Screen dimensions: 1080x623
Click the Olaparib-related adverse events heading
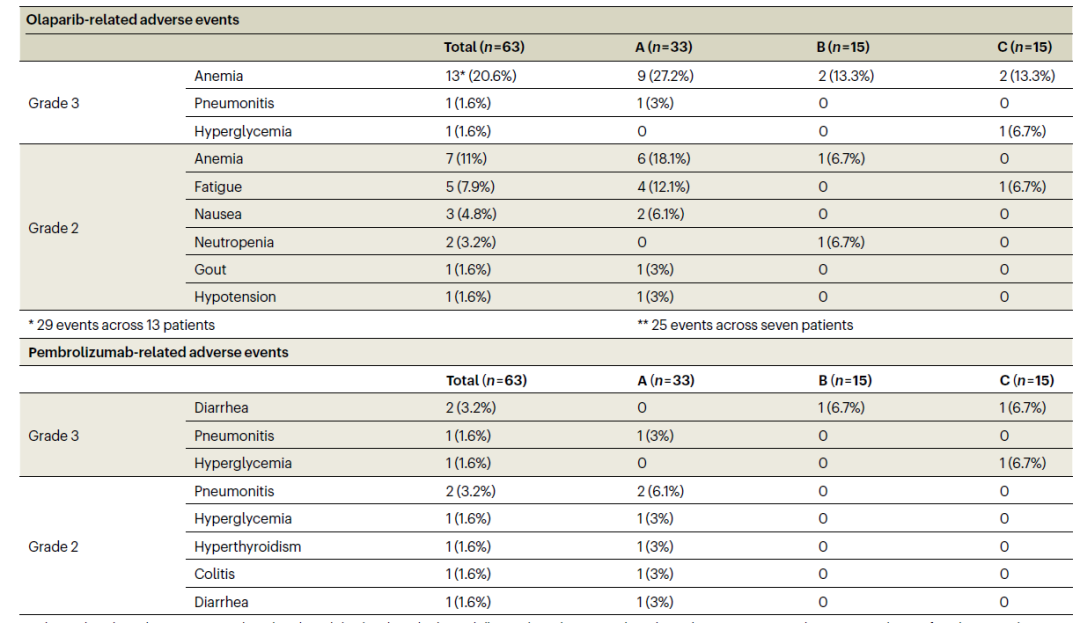[x=134, y=20]
